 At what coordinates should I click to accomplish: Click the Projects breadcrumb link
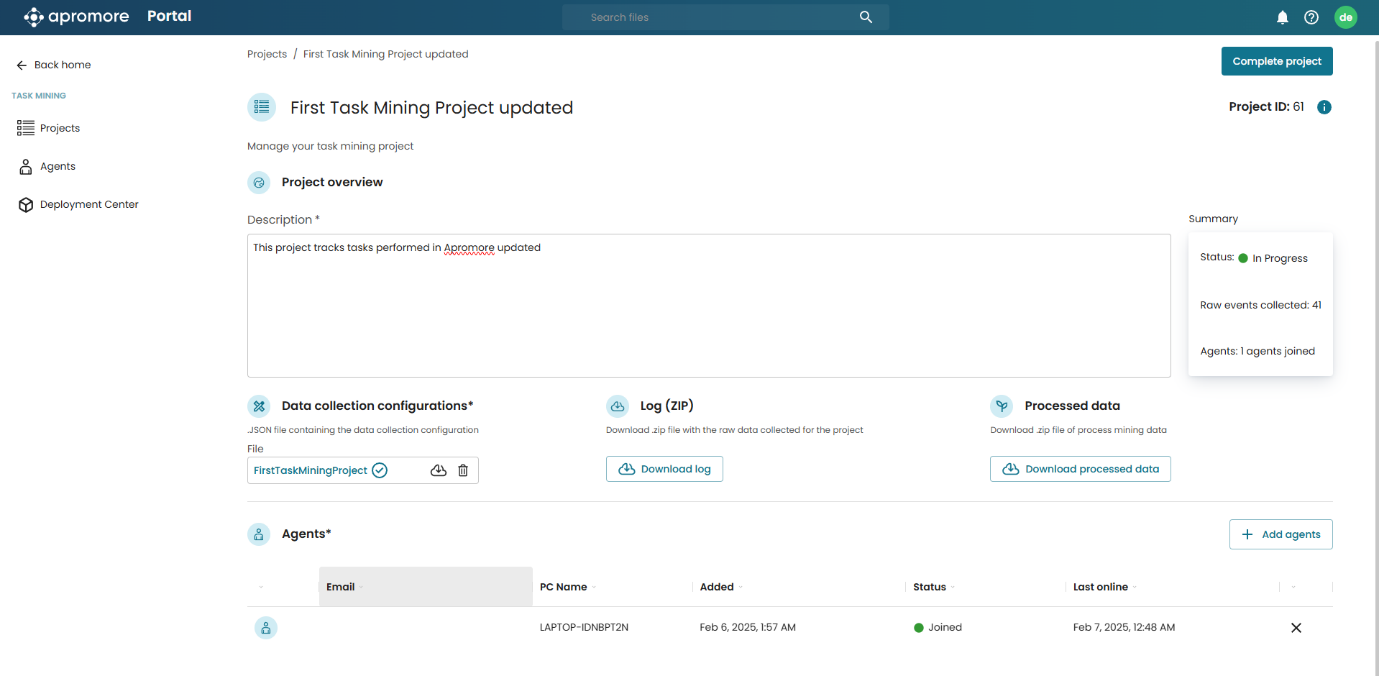[x=267, y=54]
